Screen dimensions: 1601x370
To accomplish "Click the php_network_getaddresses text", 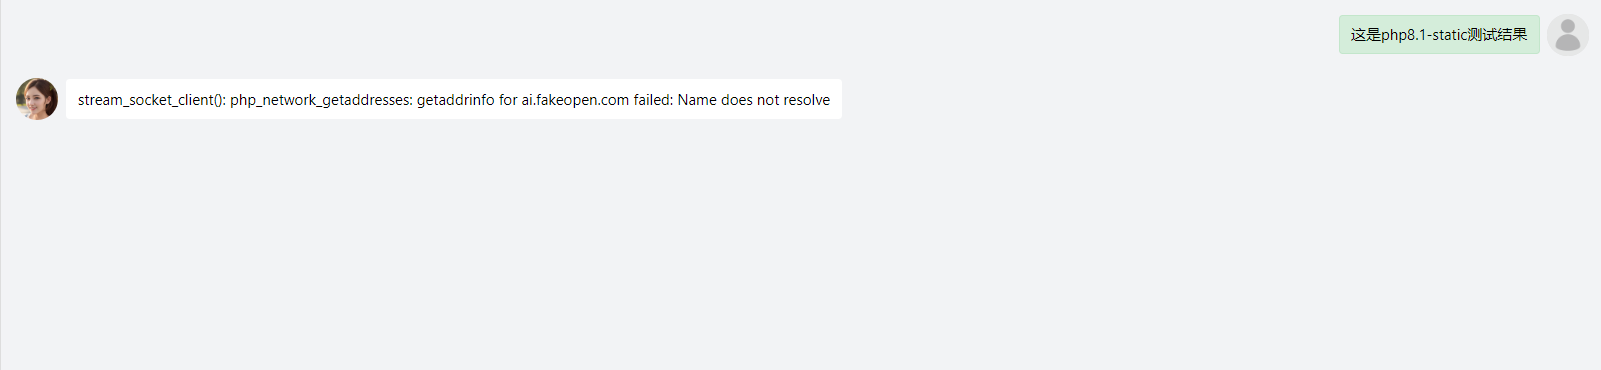I will pyautogui.click(x=321, y=100).
